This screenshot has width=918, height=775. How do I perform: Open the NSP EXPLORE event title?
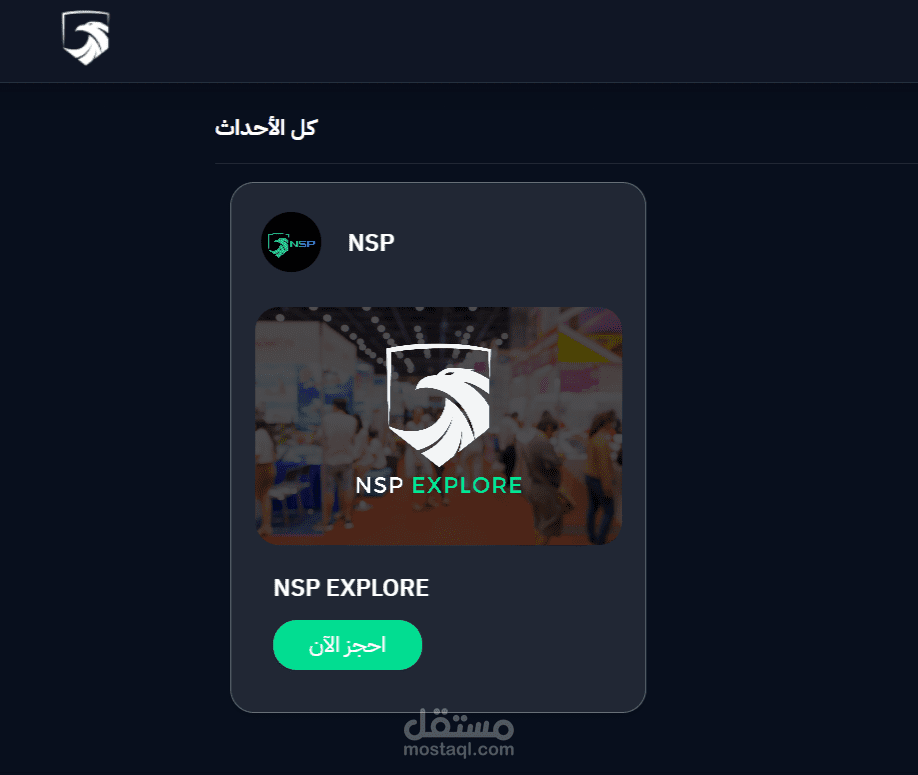[351, 588]
